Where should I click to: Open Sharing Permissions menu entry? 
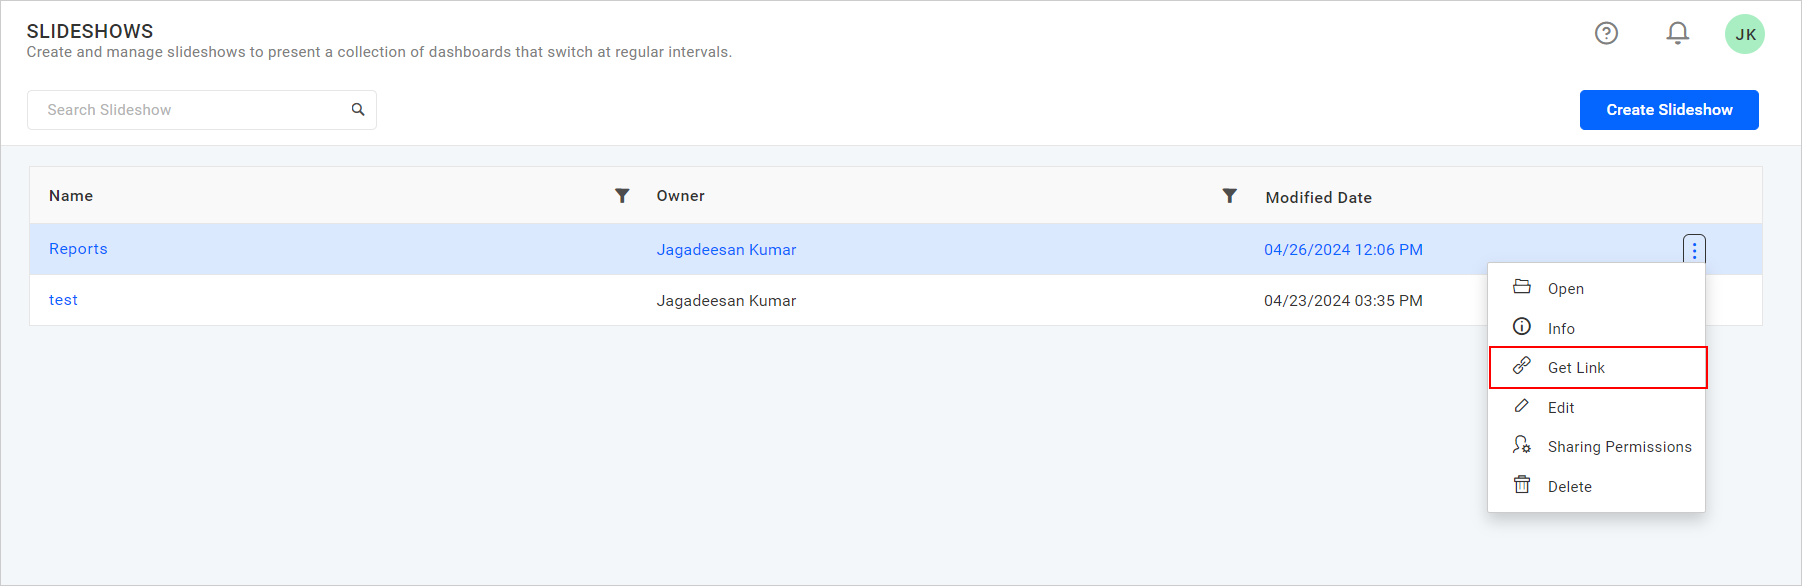1596,447
